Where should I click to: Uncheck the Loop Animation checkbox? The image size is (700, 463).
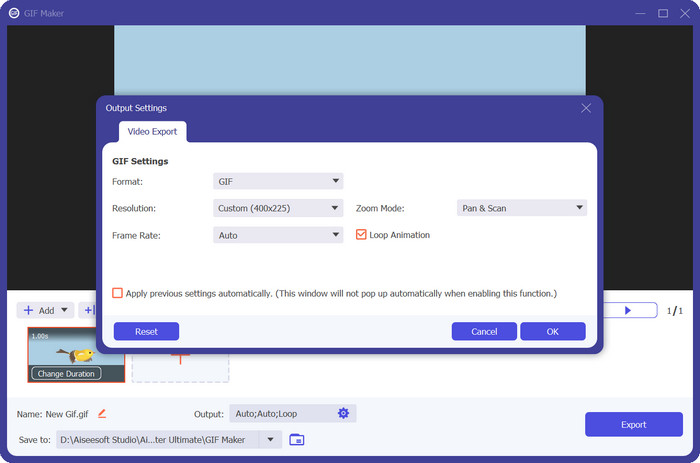[362, 235]
